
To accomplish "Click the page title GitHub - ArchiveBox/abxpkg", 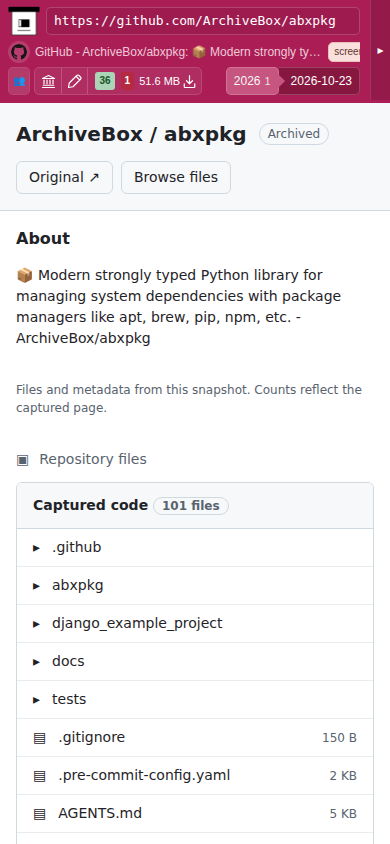I will (x=178, y=52).
